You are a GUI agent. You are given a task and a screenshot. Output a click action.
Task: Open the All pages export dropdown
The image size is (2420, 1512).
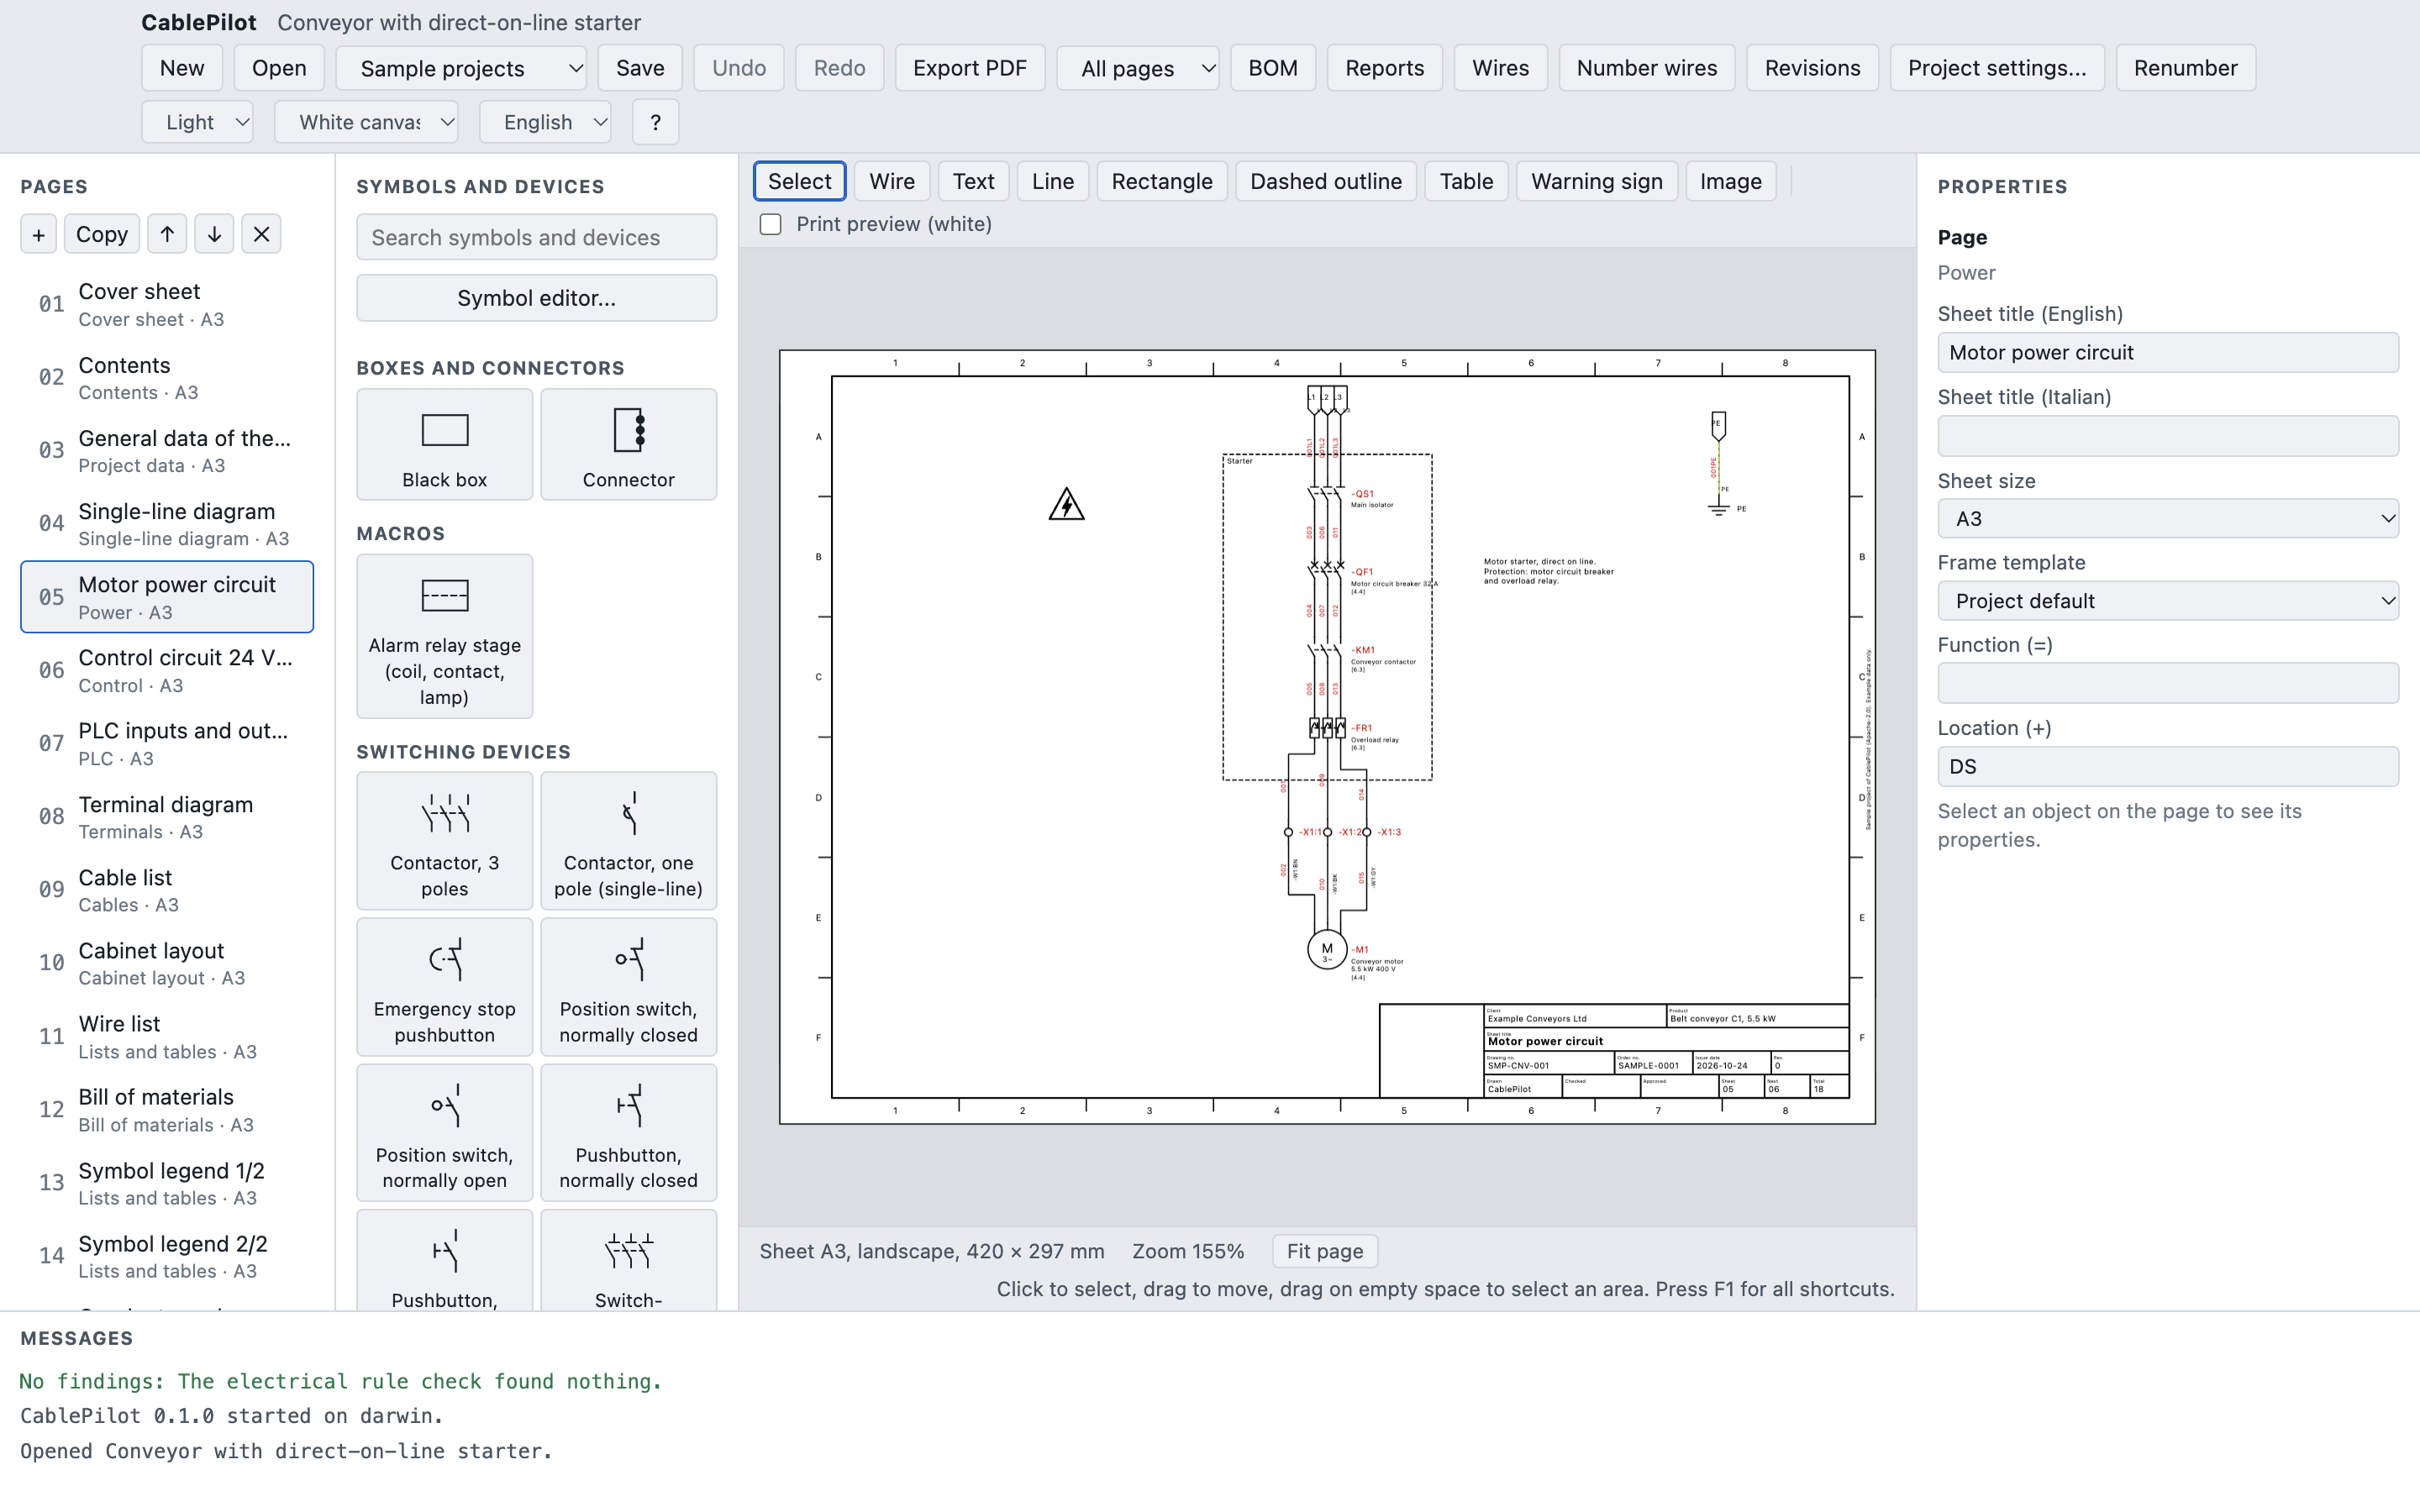click(1137, 68)
